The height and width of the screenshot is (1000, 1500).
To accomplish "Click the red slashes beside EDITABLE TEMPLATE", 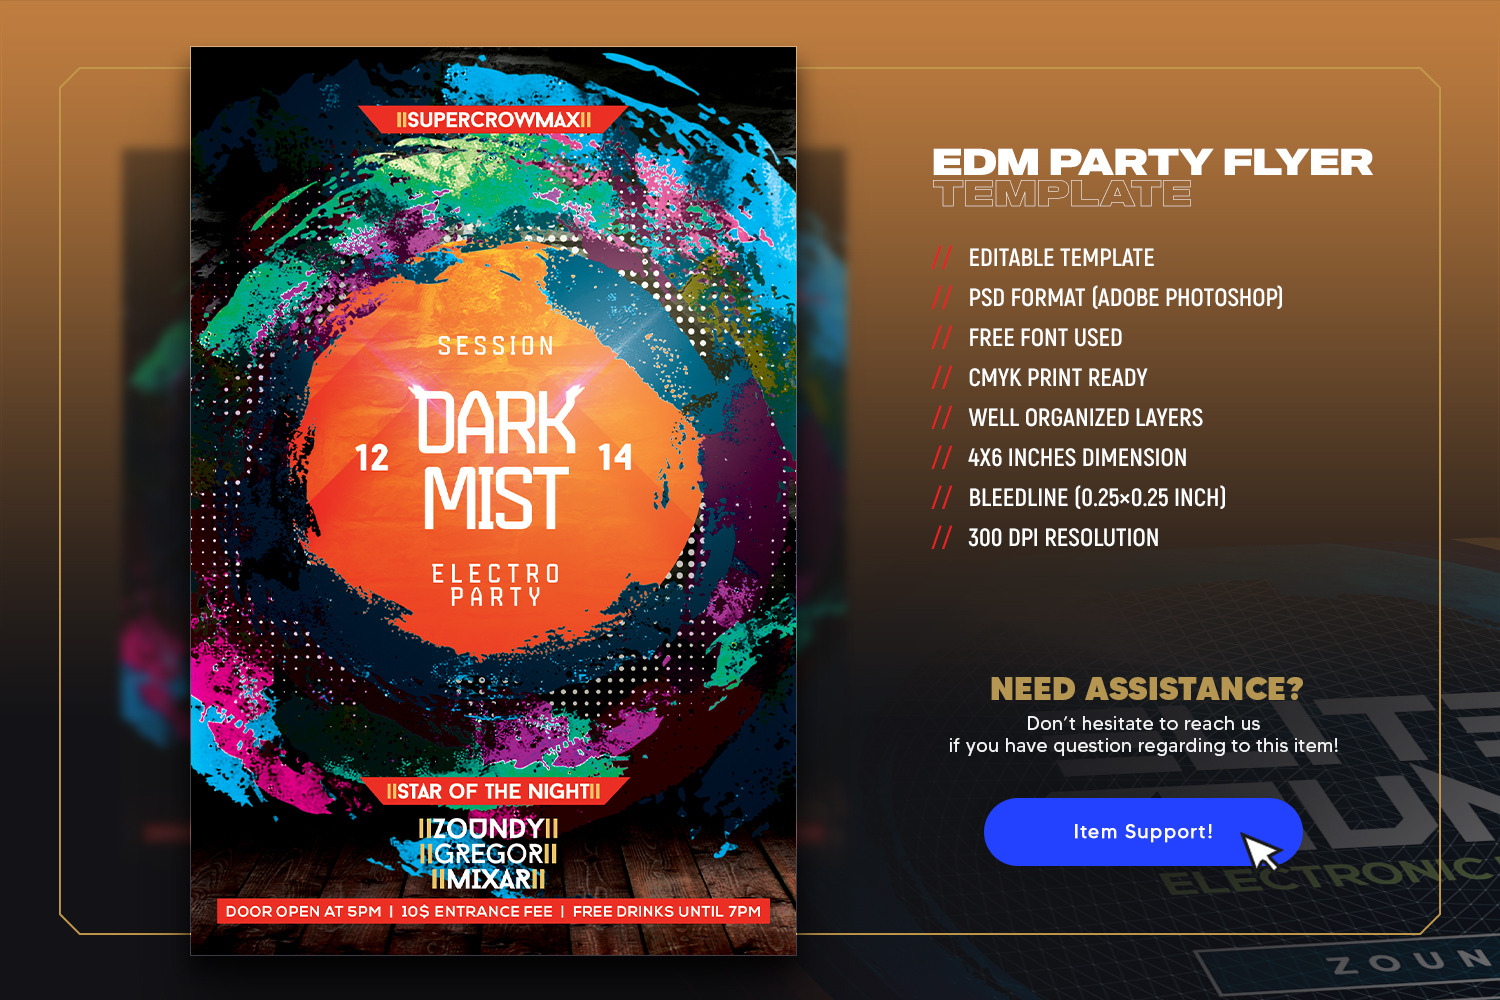I will (x=942, y=258).
